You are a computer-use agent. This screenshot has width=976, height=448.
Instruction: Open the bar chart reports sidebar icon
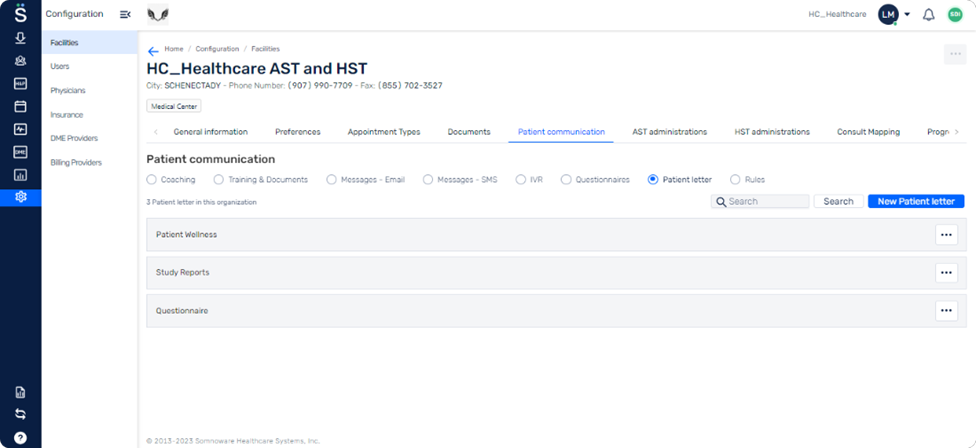pos(21,175)
